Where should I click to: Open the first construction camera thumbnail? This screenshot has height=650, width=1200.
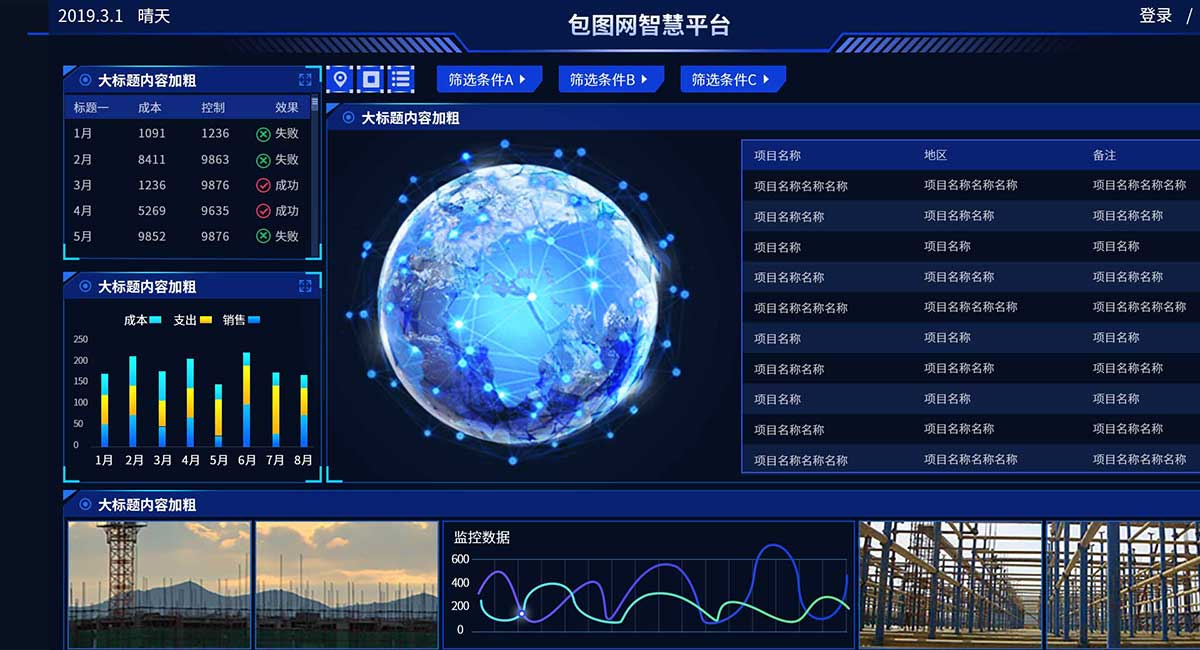coord(158,585)
